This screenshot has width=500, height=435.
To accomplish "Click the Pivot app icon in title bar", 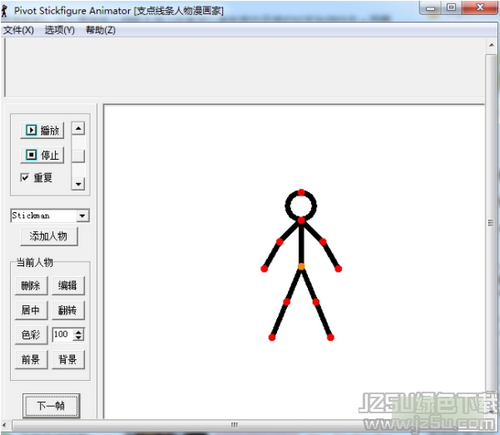I will pyautogui.click(x=4, y=11).
